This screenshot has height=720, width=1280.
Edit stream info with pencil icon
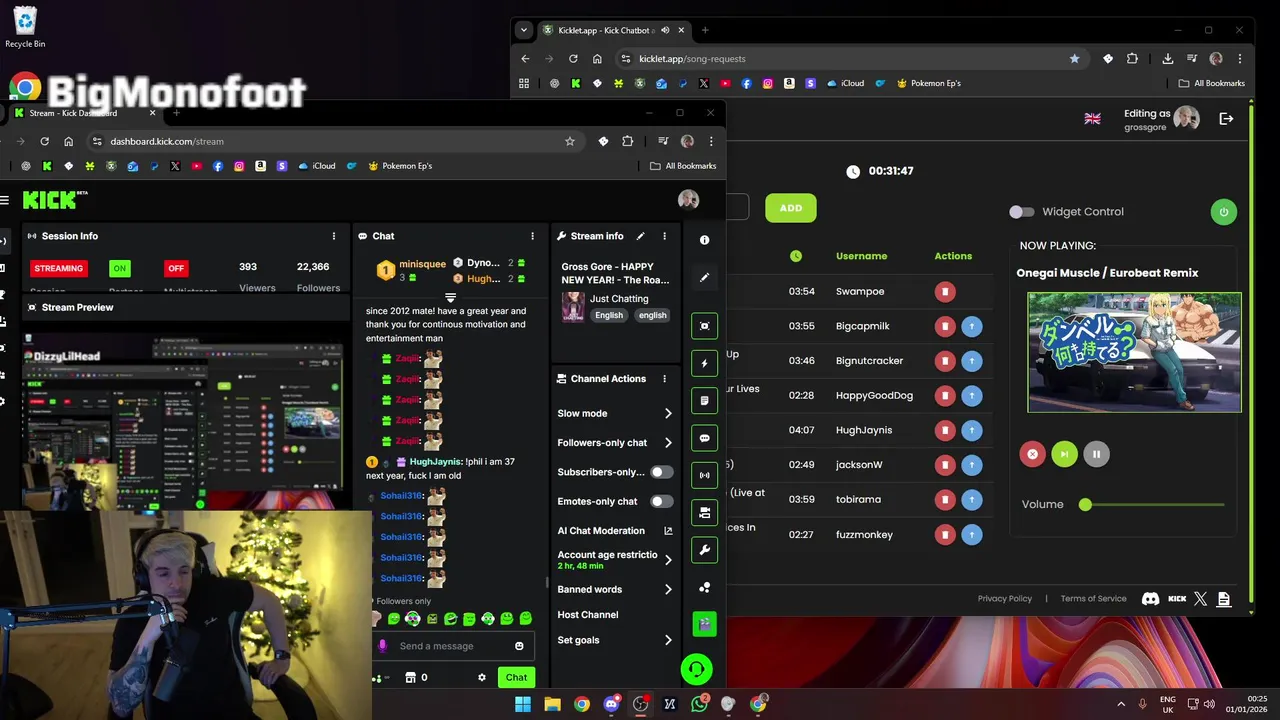click(x=640, y=236)
